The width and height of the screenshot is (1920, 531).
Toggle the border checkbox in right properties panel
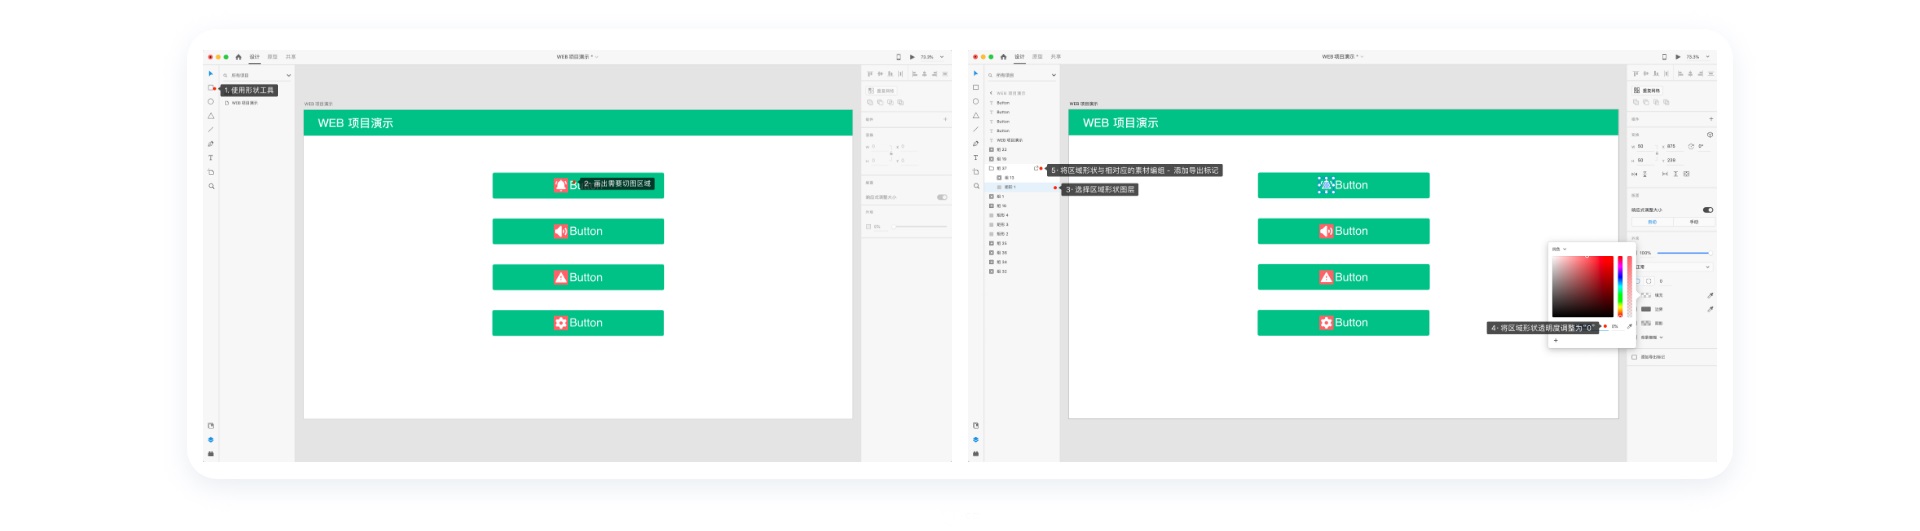coord(1635,309)
